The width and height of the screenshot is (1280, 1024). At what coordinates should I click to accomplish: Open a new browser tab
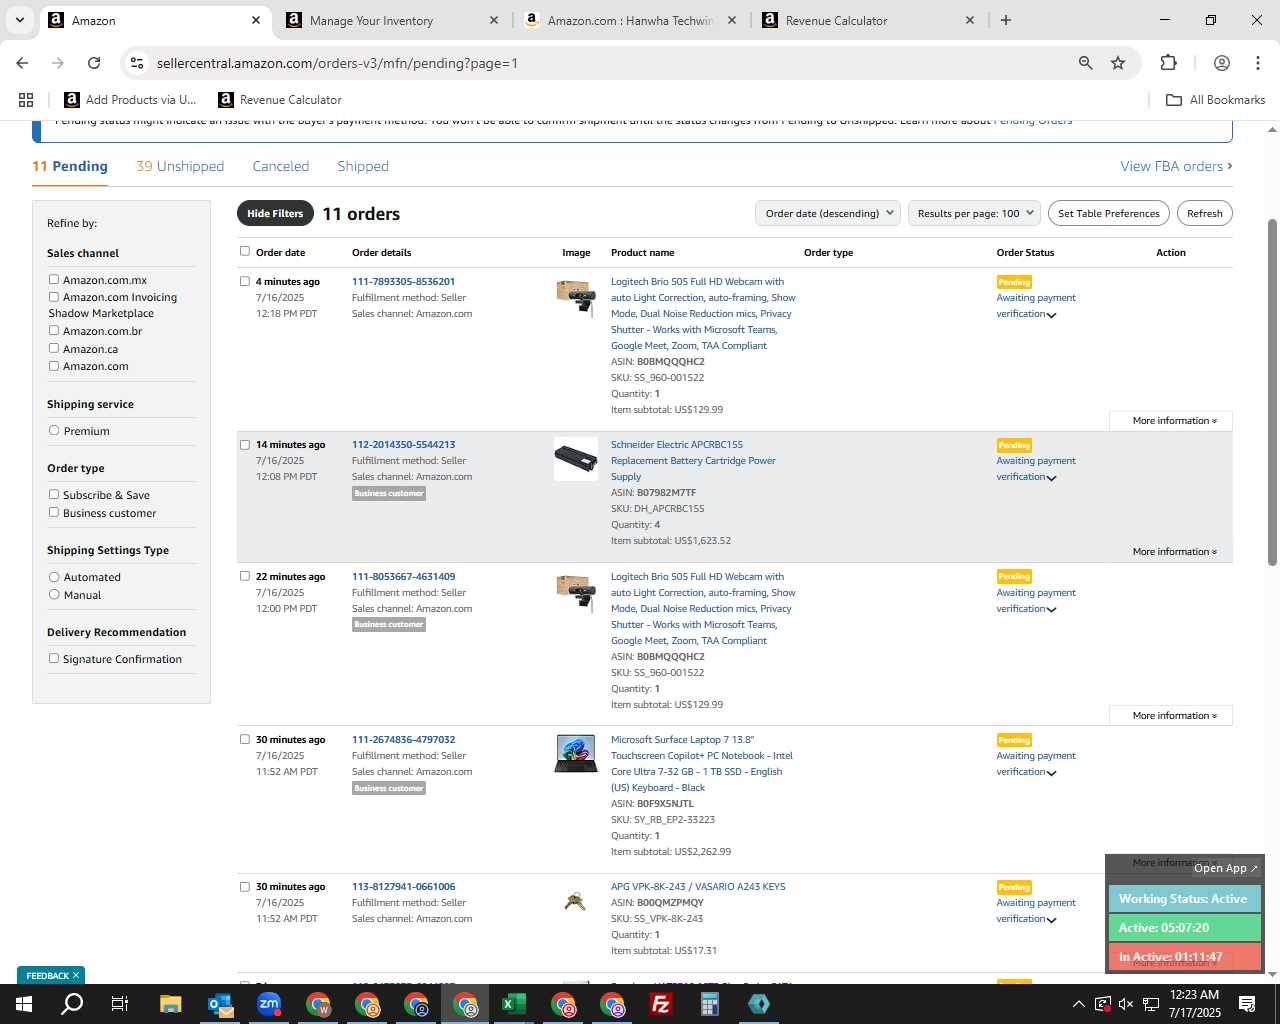1006,20
